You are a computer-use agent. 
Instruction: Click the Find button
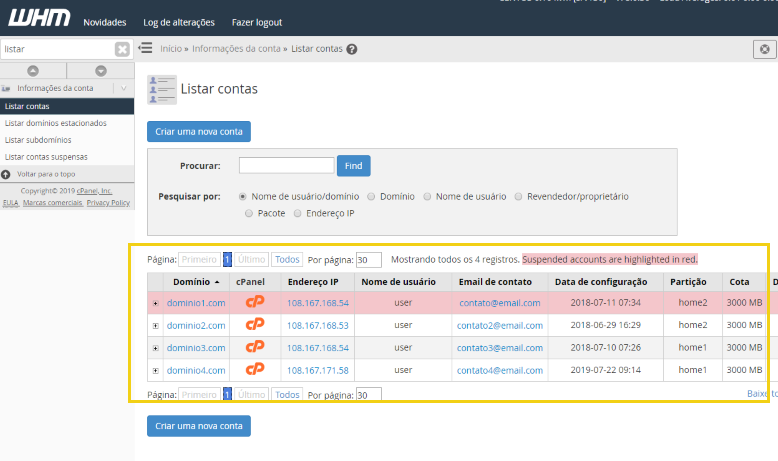[x=354, y=166]
